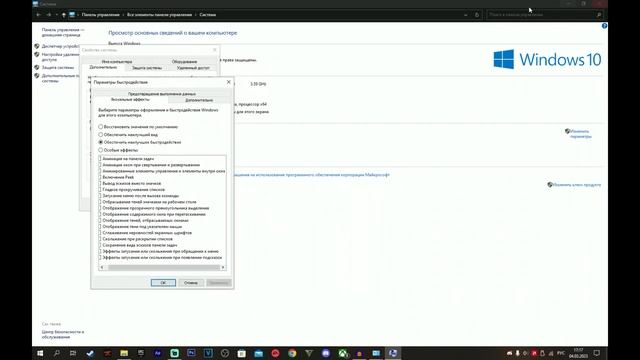Open Microsoft software license terms link

(312, 175)
